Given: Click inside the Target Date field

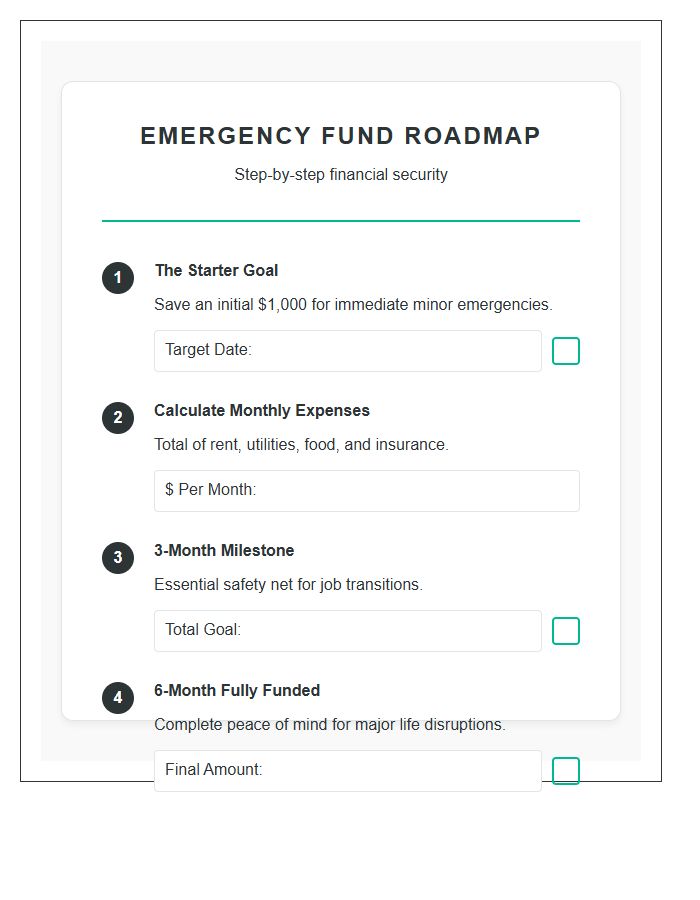Looking at the screenshot, I should point(347,351).
